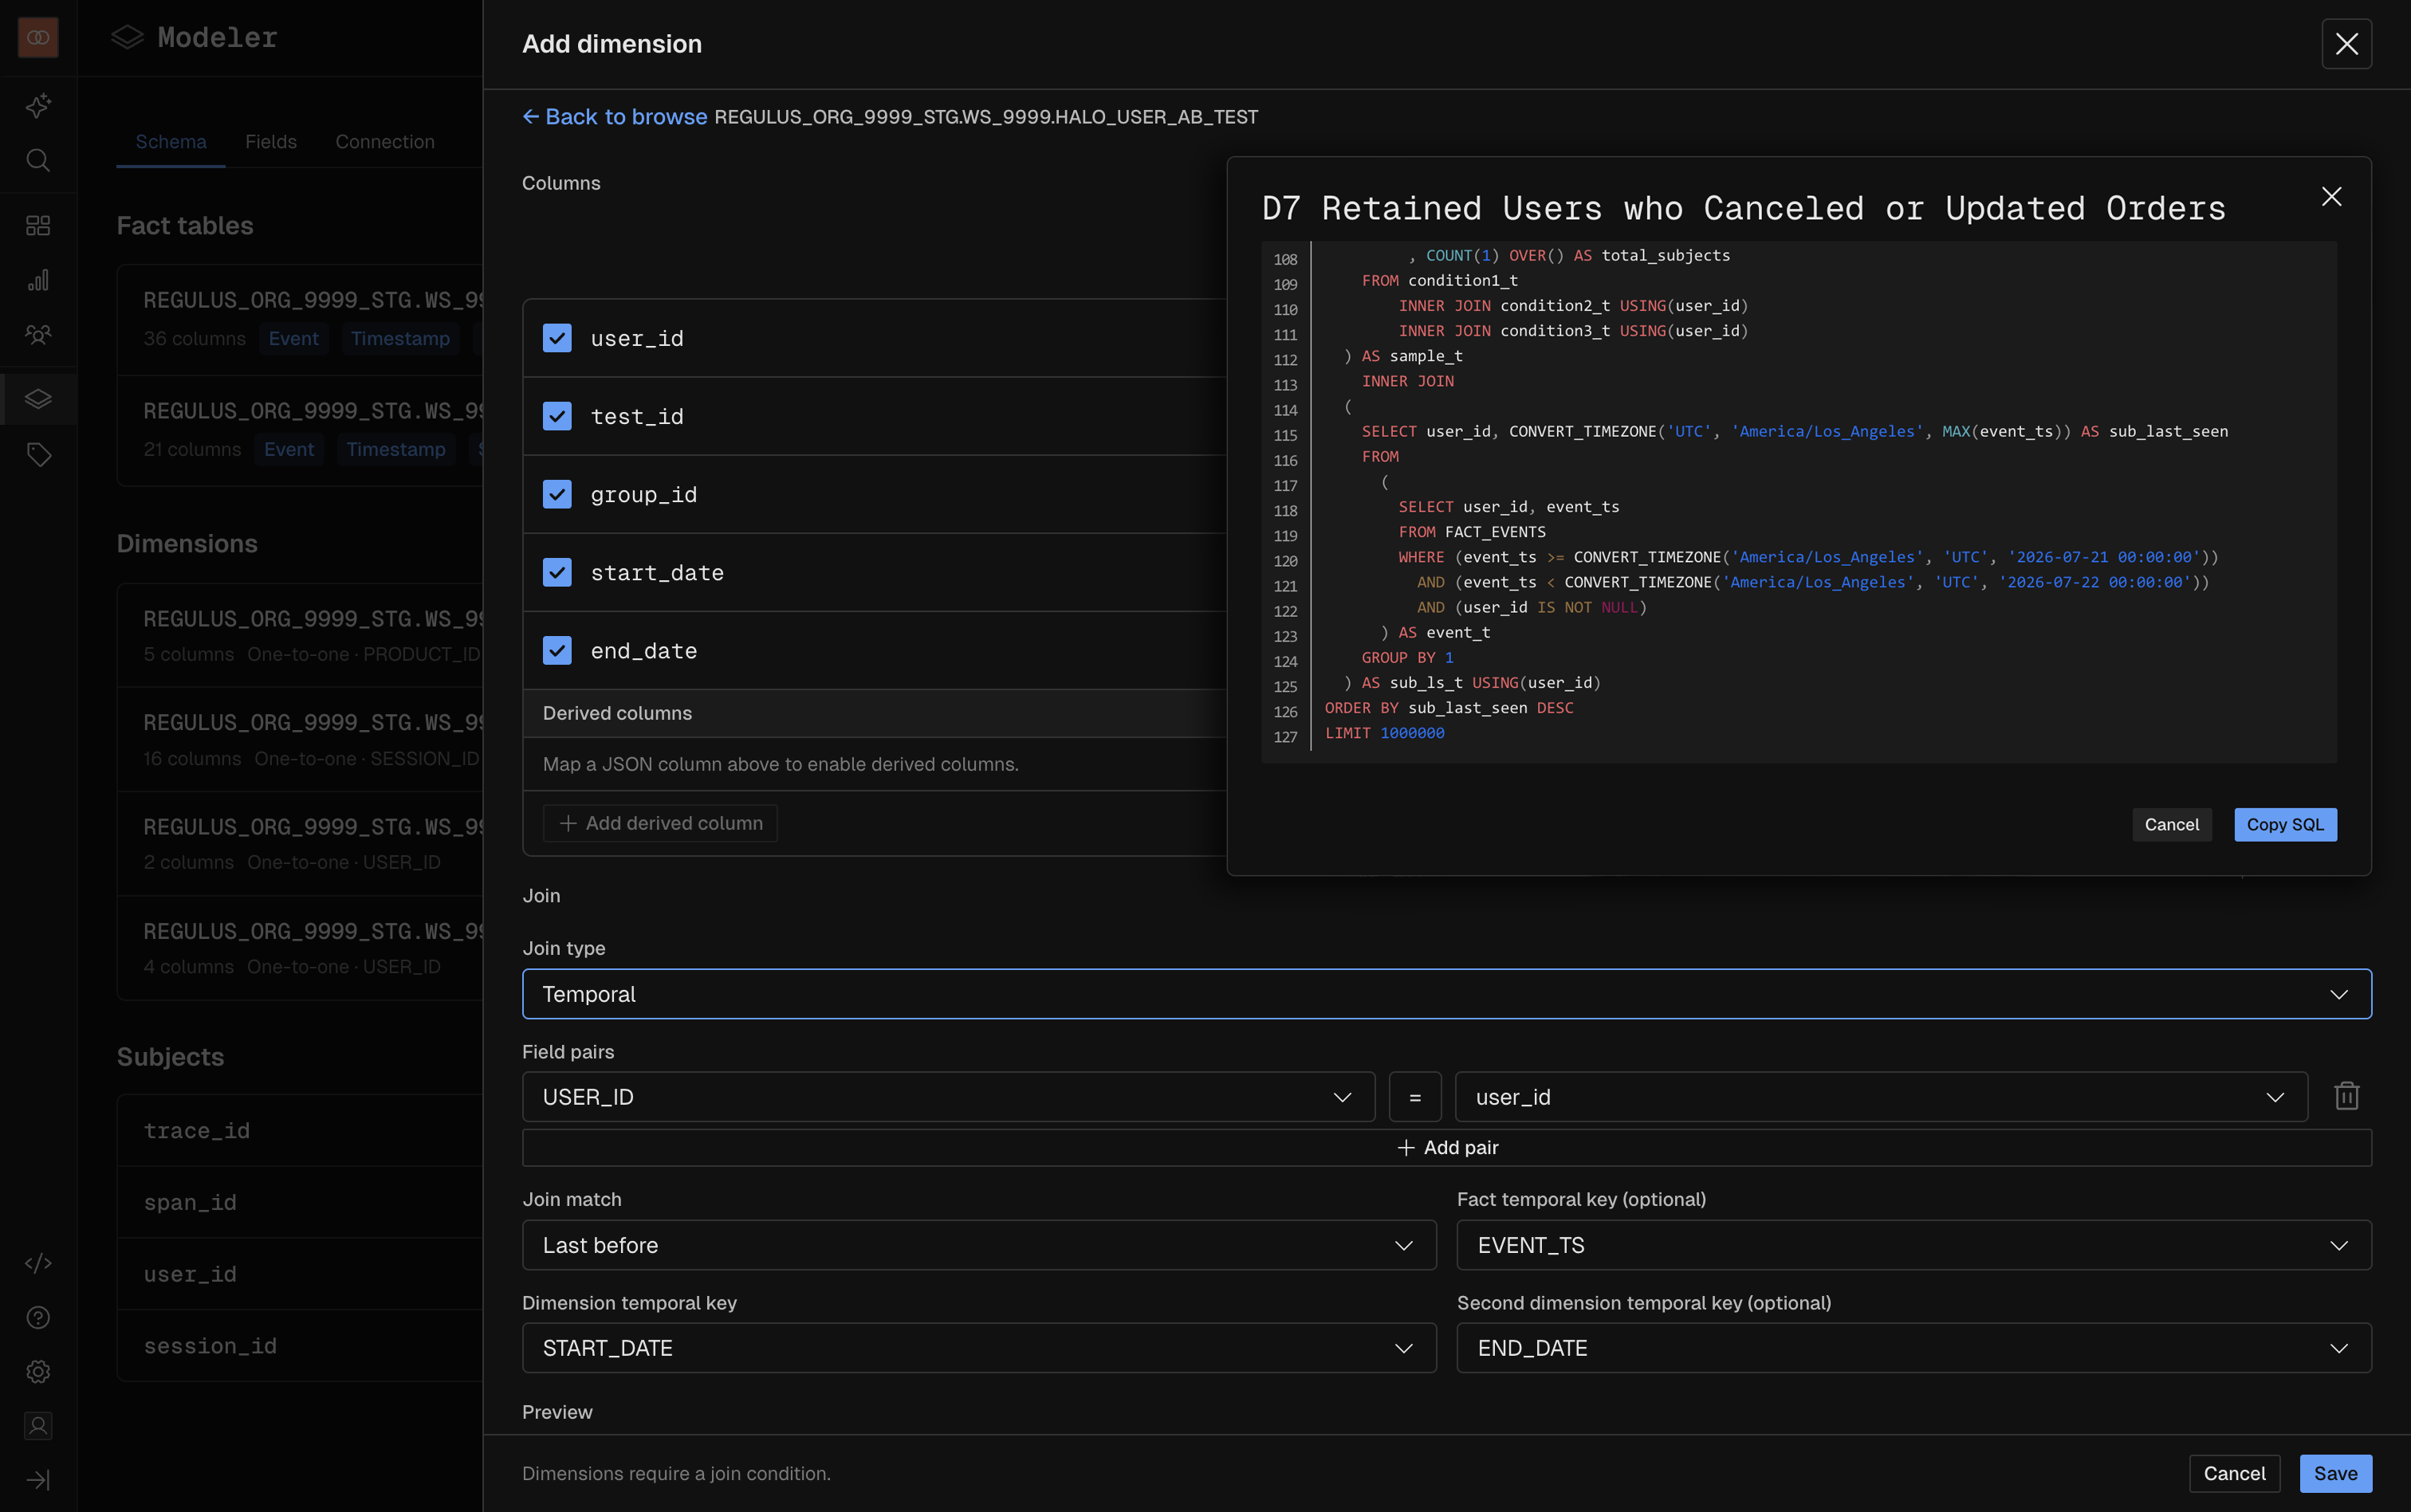
Task: Open the dashboards grid icon in sidebar
Action: coord(38,226)
